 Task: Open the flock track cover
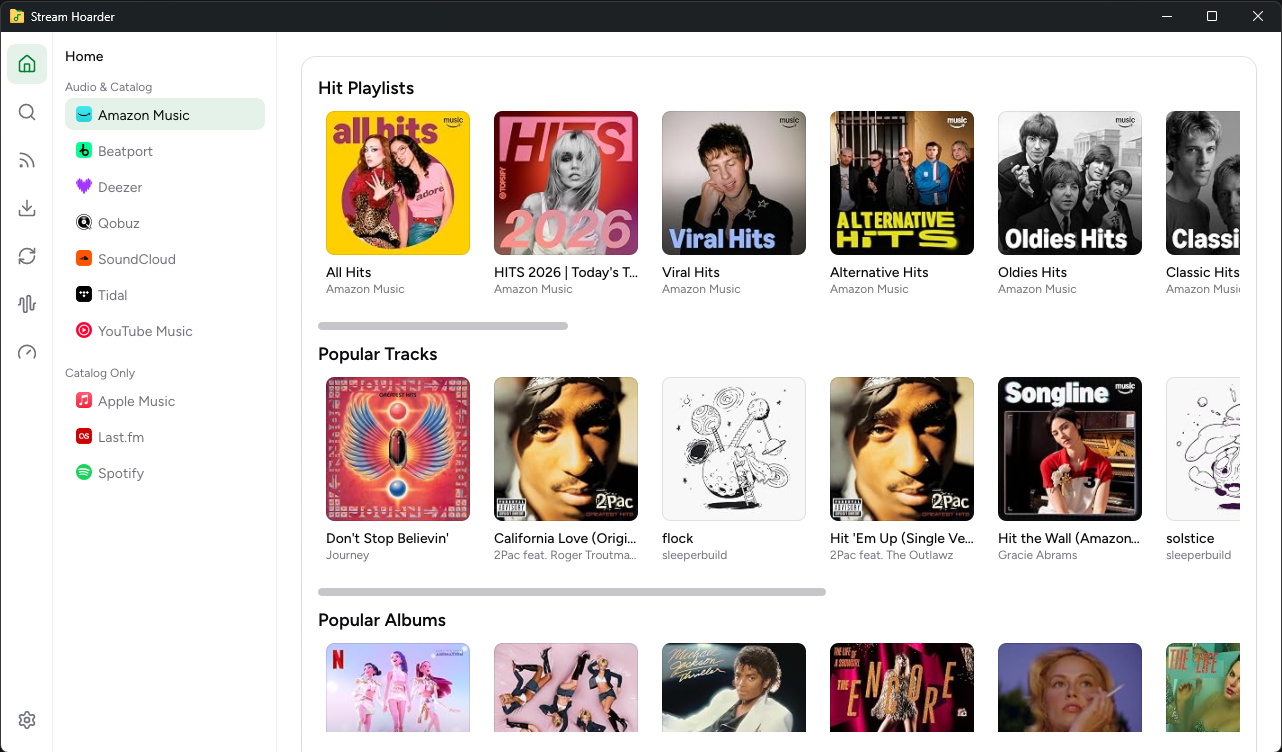(734, 449)
